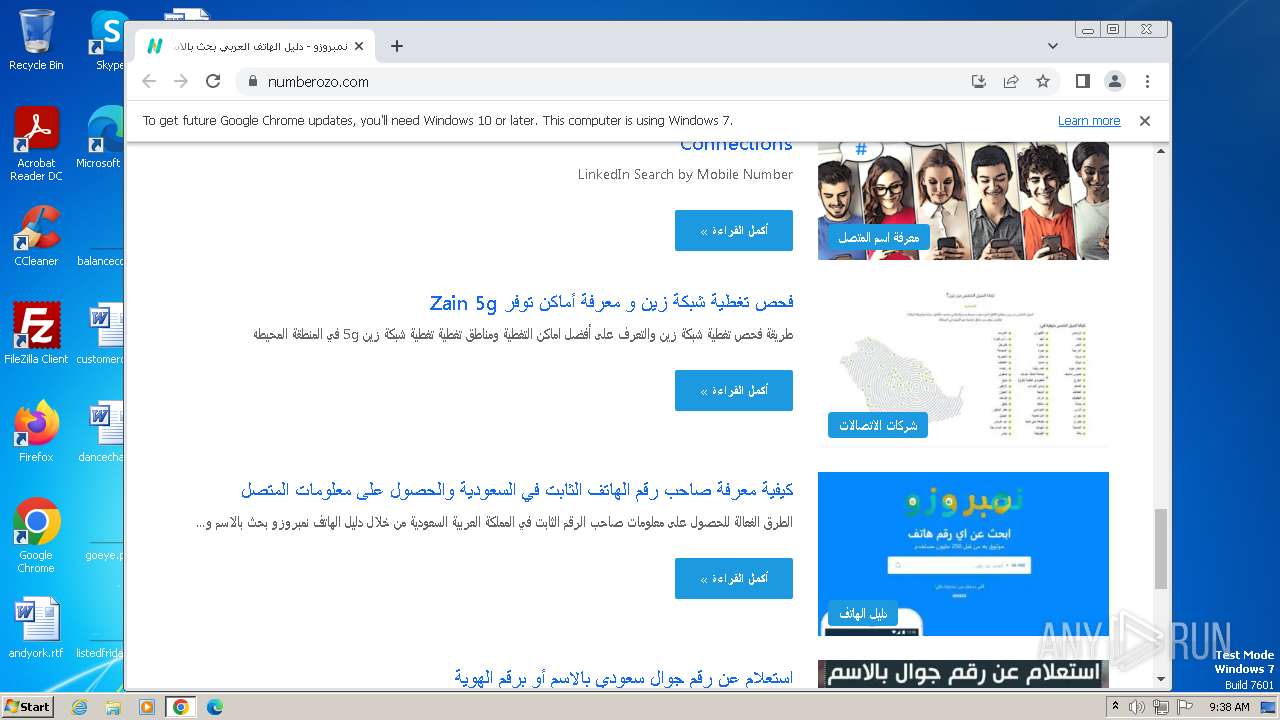Open Recycle Bin desktop icon
This screenshot has width=1280, height=720.
pos(36,40)
